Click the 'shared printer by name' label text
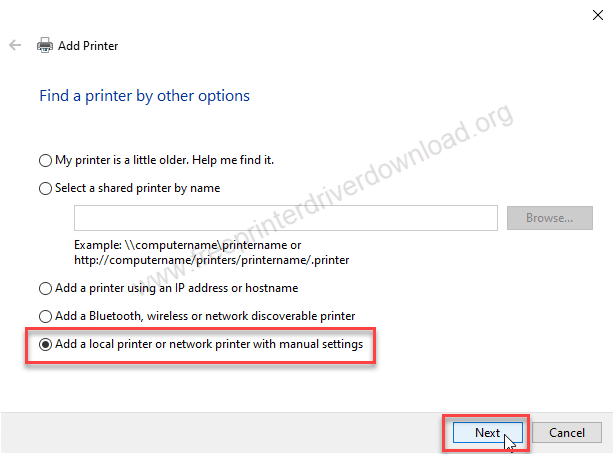Viewport: 614px width, 454px height. click(159, 188)
